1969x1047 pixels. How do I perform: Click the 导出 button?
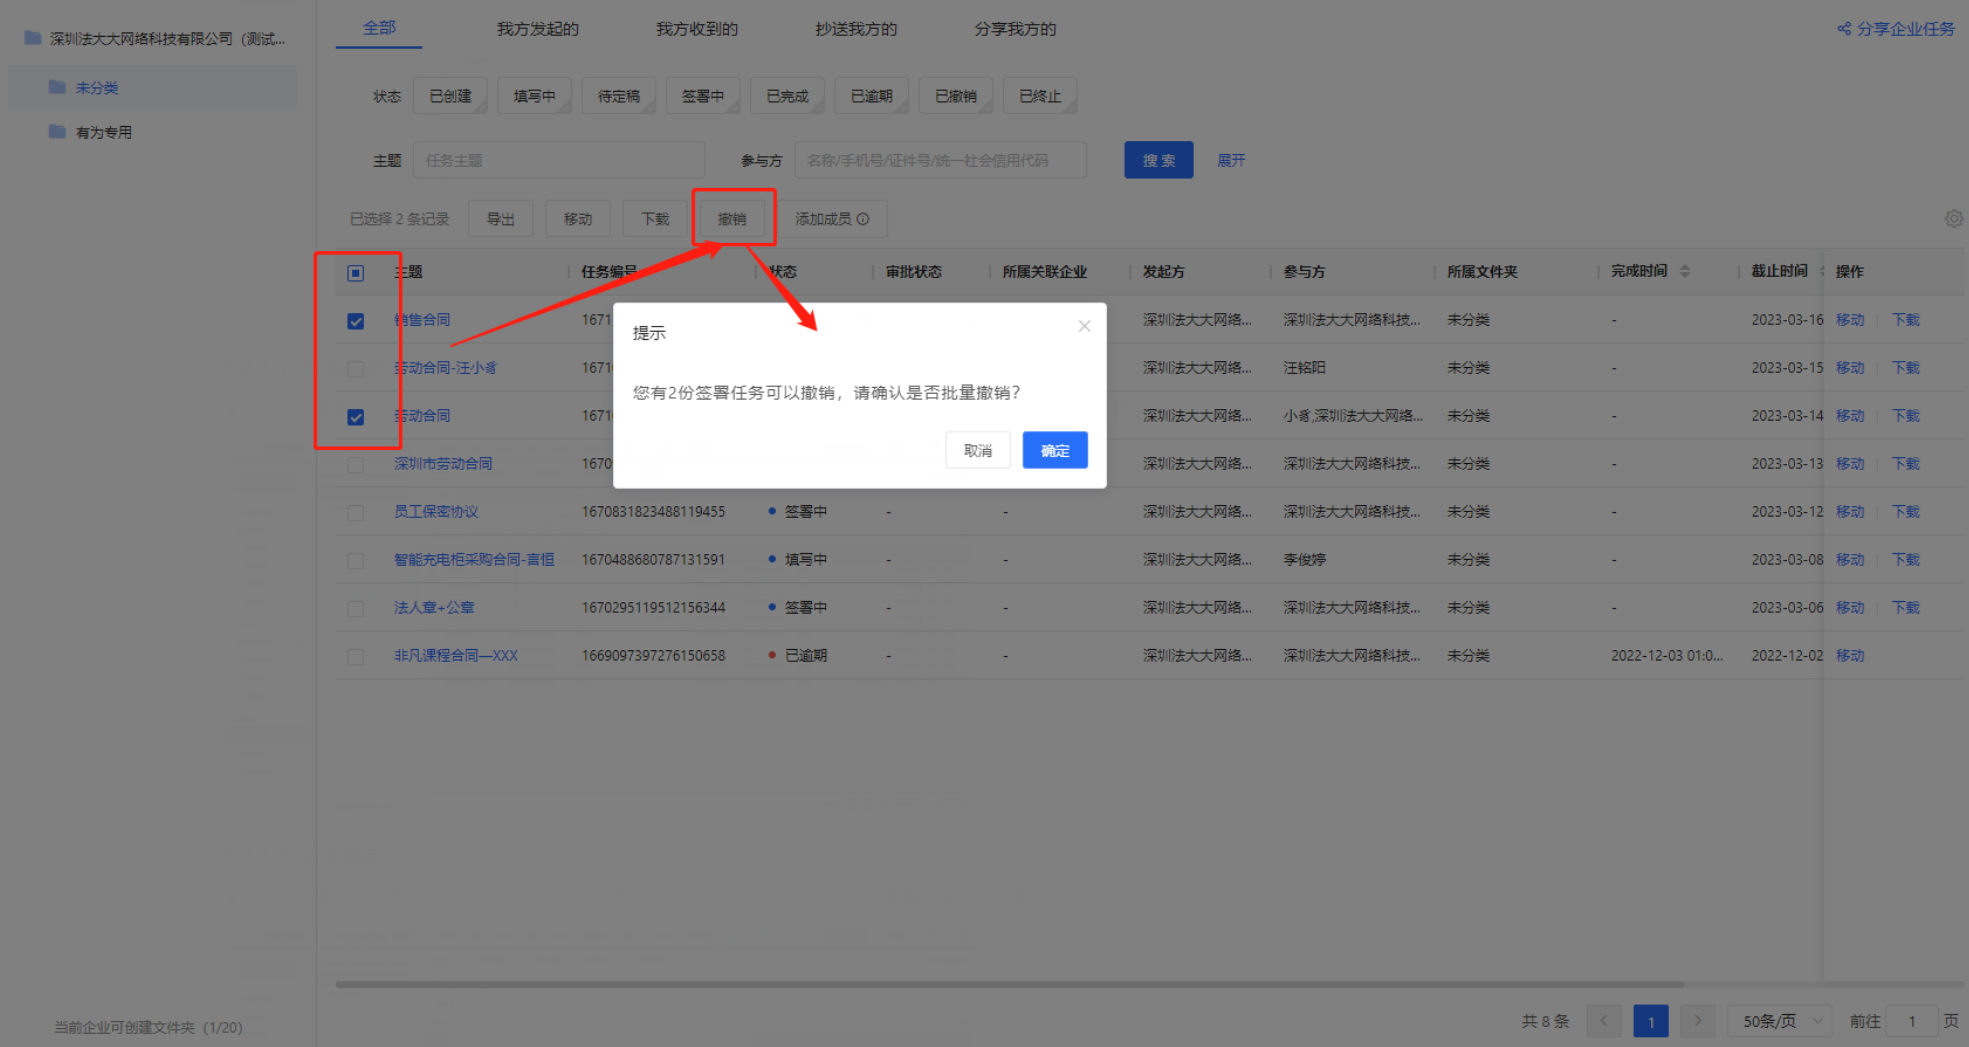coord(500,219)
